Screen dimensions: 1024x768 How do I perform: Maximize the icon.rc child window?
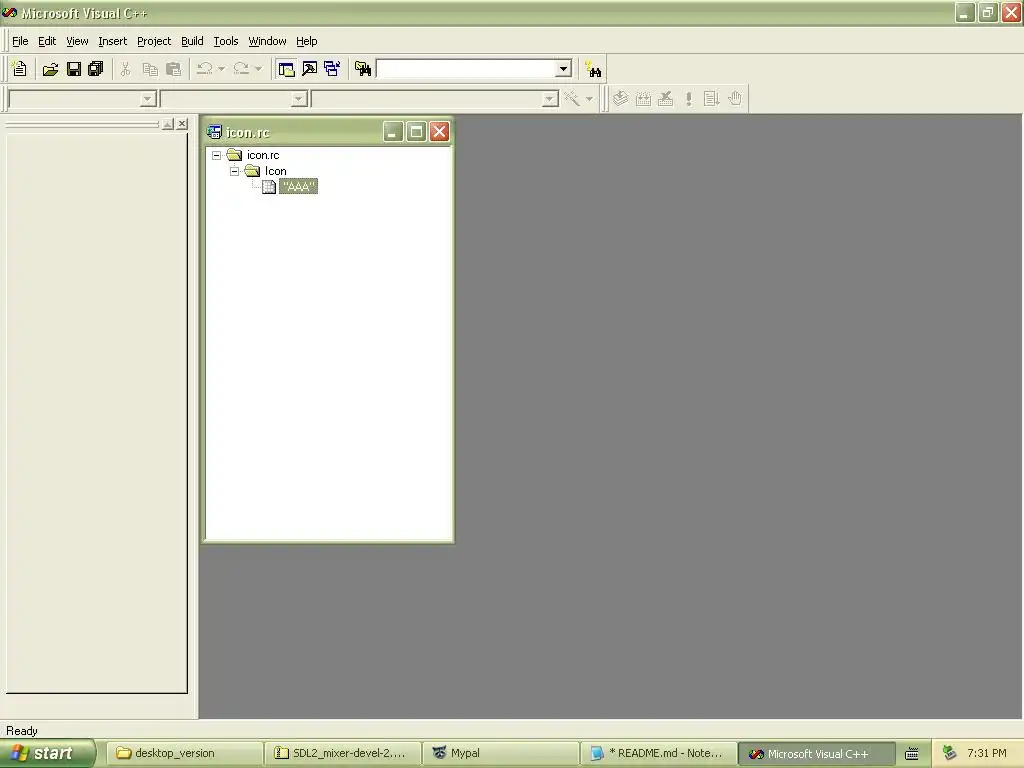pos(416,132)
